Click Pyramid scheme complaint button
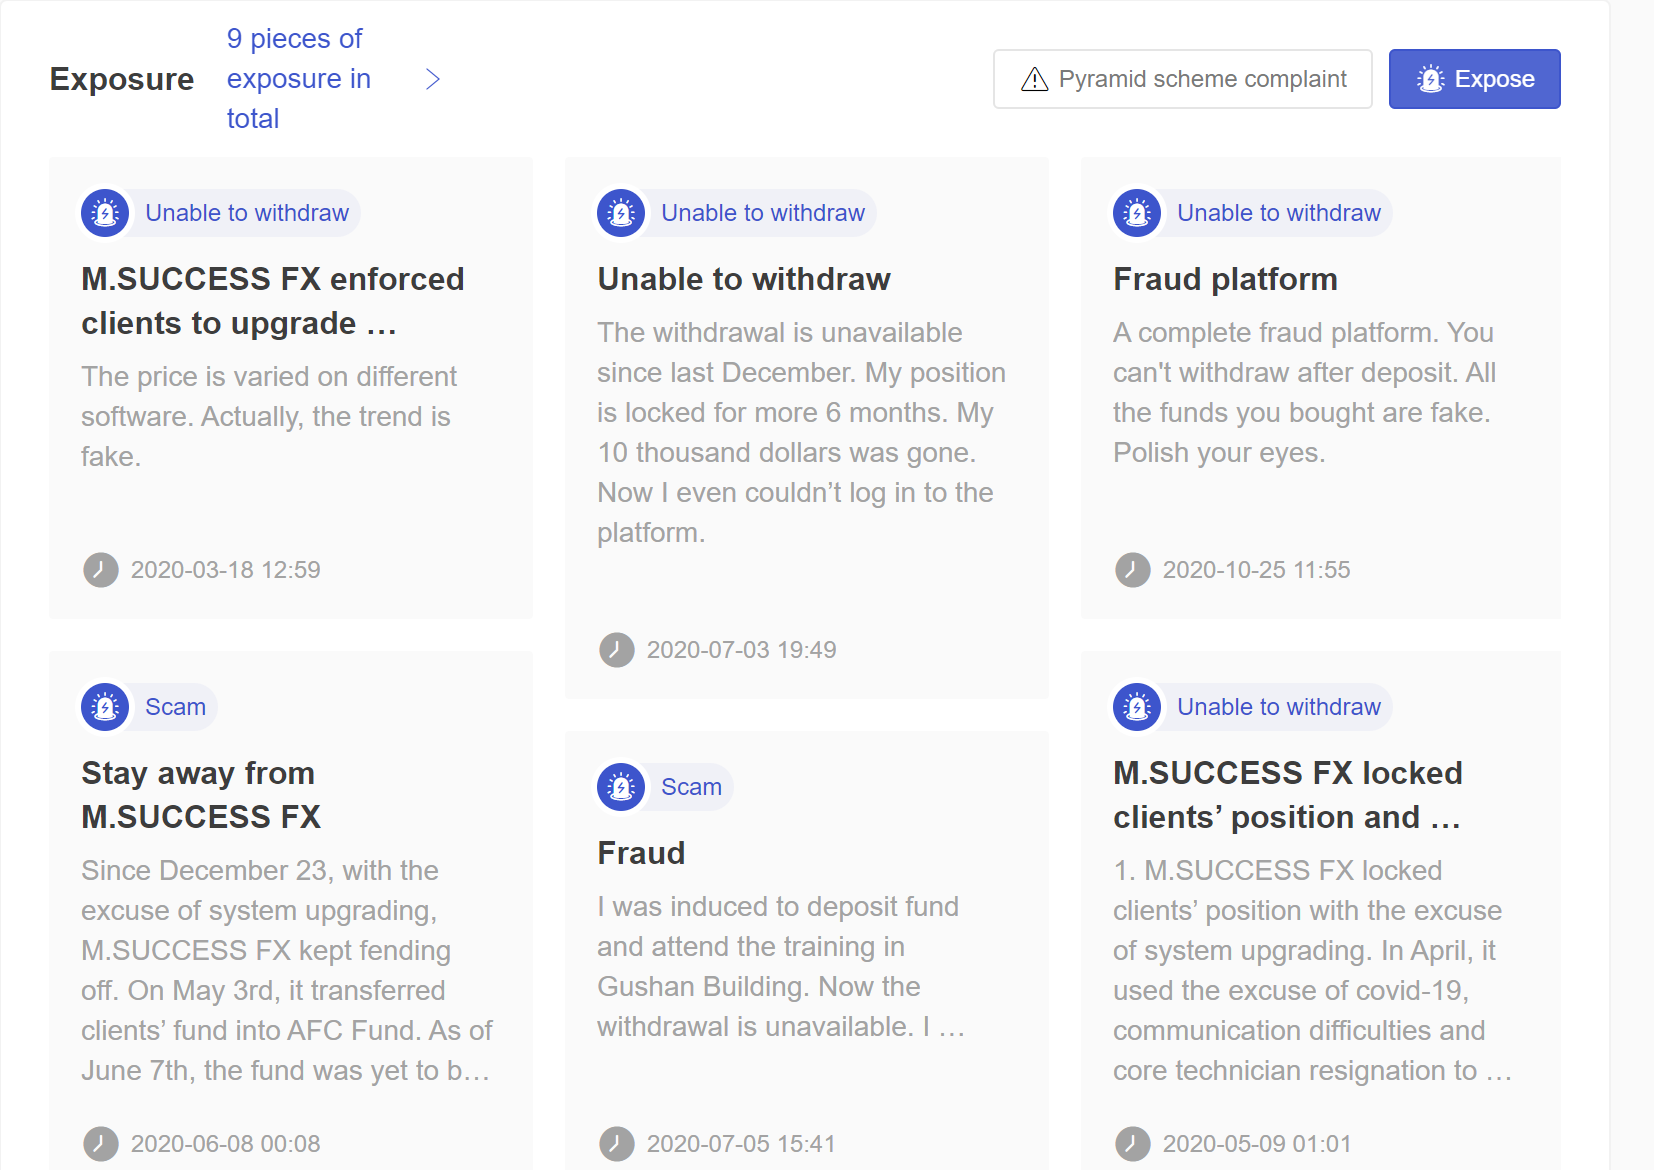 (x=1182, y=79)
